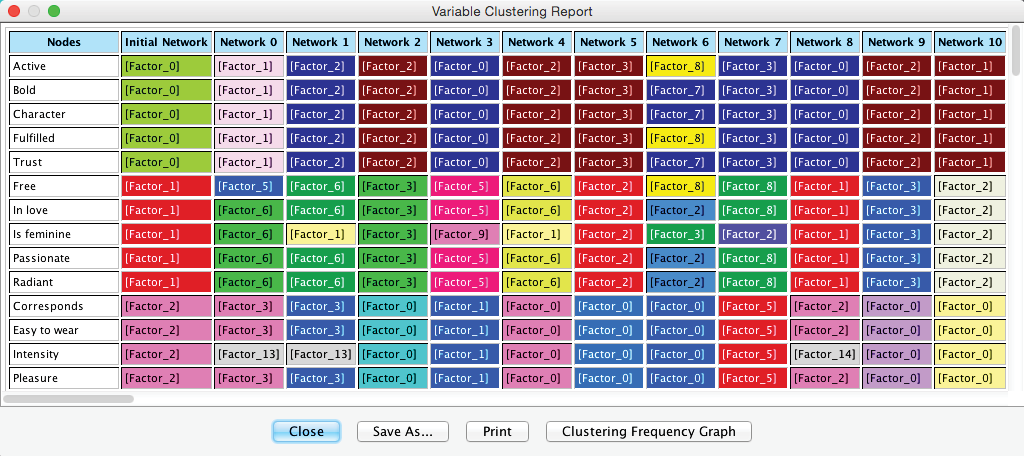The width and height of the screenshot is (1024, 456).
Task: Click the "Easy to wear" node cell
Action: pyautogui.click(x=64, y=330)
